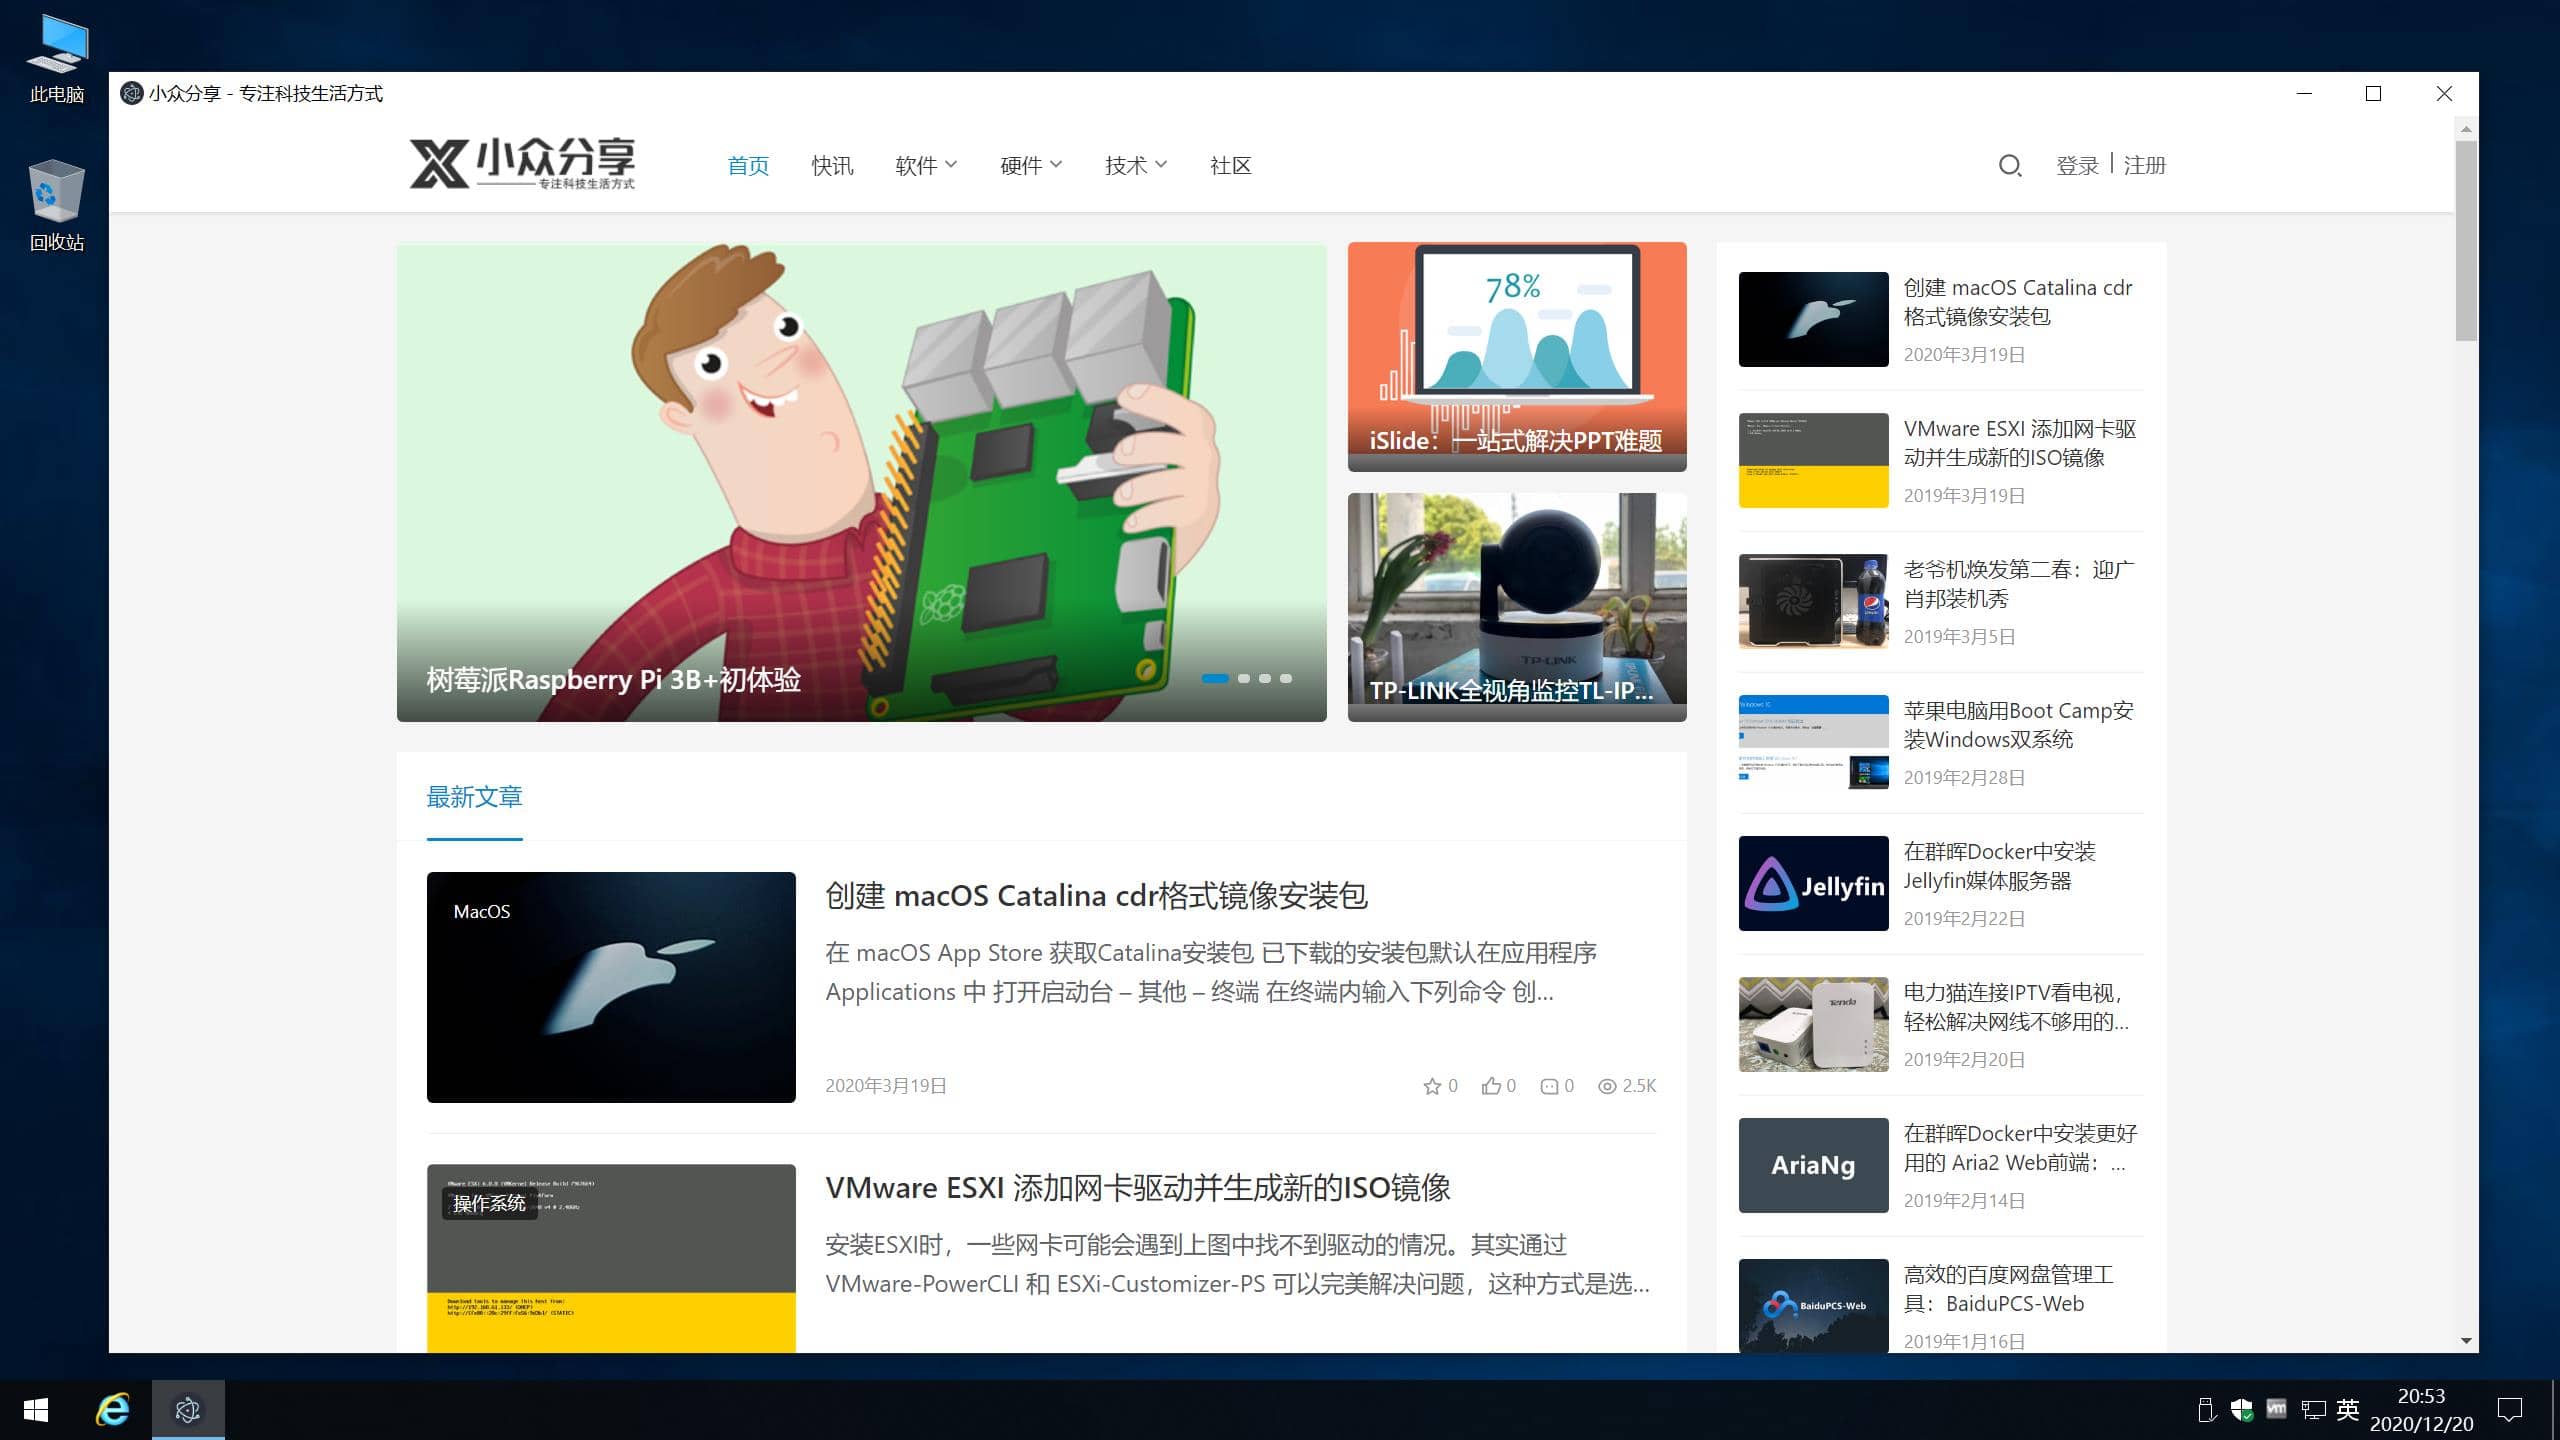Screen dimensions: 2560x1440
Task: Open article title 创建 macOS Catalina cdr格式镜像安装包
Action: click(1096, 895)
